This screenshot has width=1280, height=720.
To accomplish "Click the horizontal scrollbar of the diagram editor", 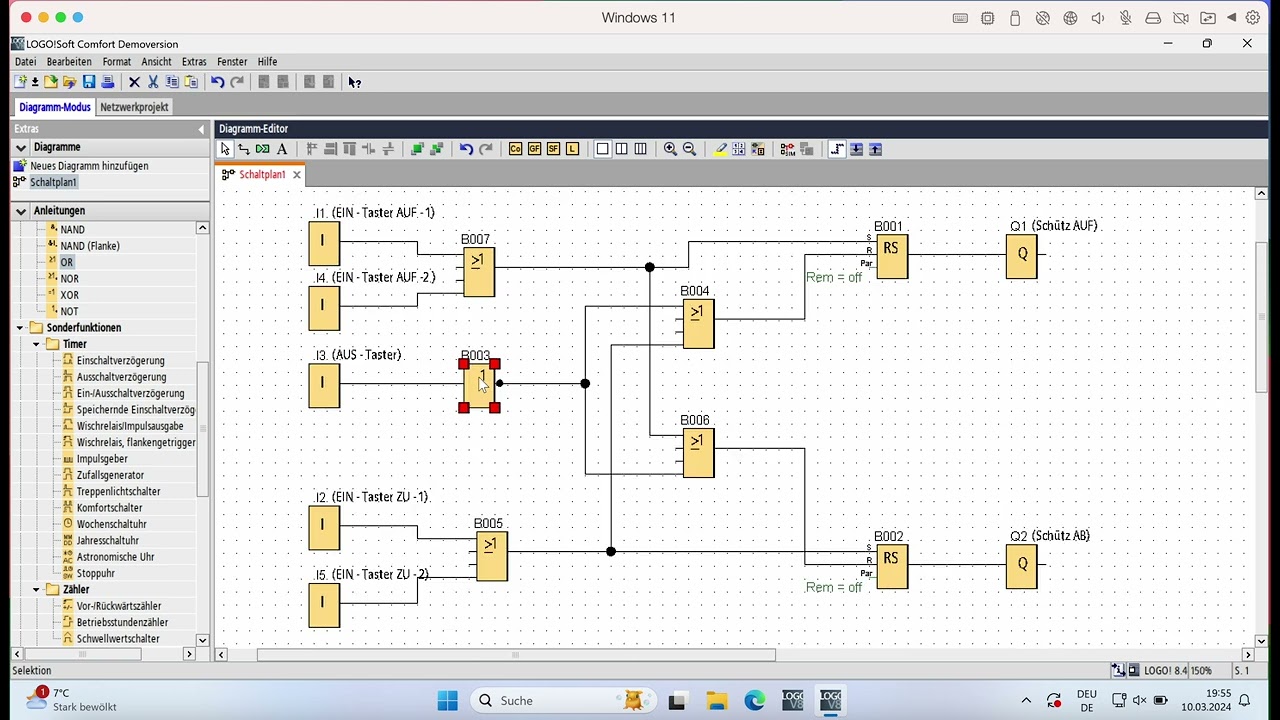I will 516,655.
